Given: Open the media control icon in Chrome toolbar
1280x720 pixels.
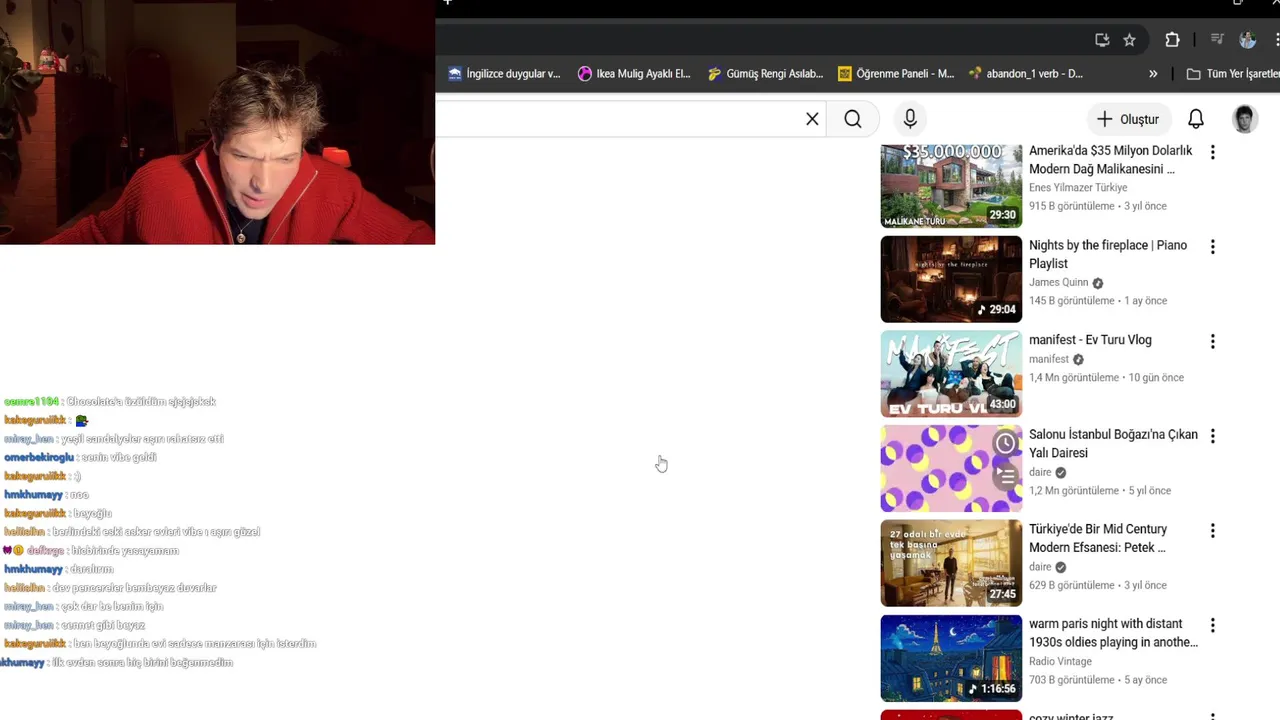Looking at the screenshot, I should click(1217, 40).
